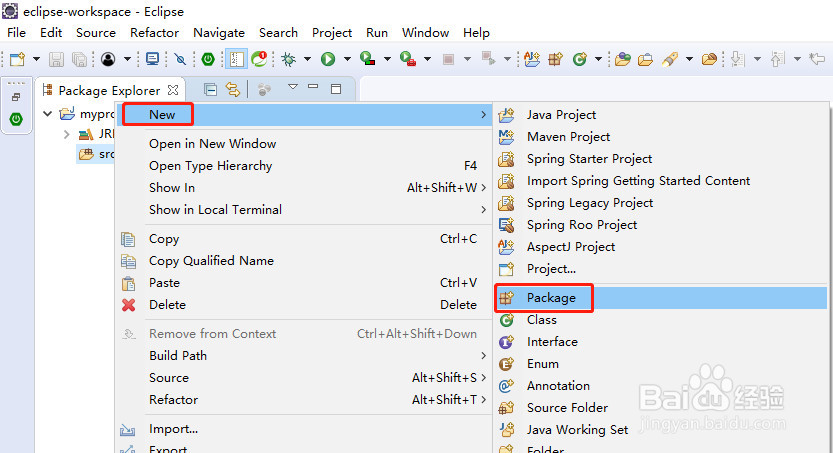Open the New Java Class dropdown arrow
The width and height of the screenshot is (833, 453).
click(598, 59)
